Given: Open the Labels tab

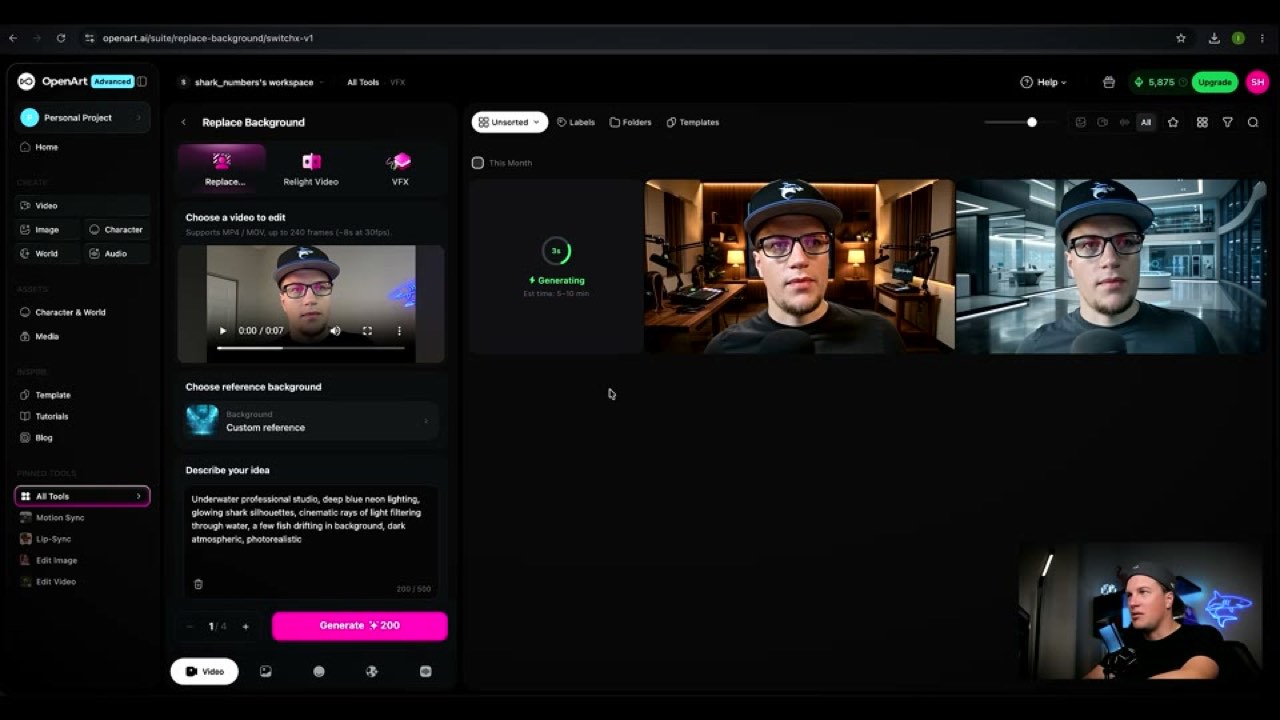Looking at the screenshot, I should pos(575,122).
